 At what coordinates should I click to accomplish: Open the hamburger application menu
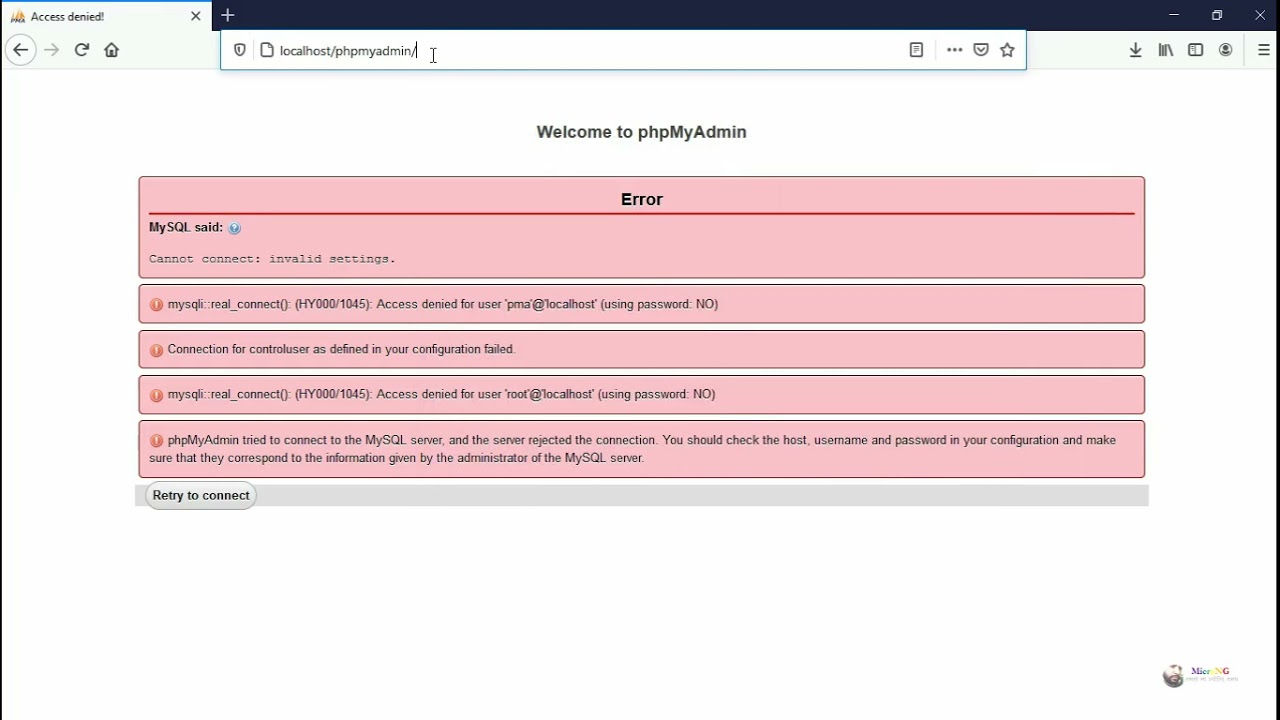click(1264, 50)
